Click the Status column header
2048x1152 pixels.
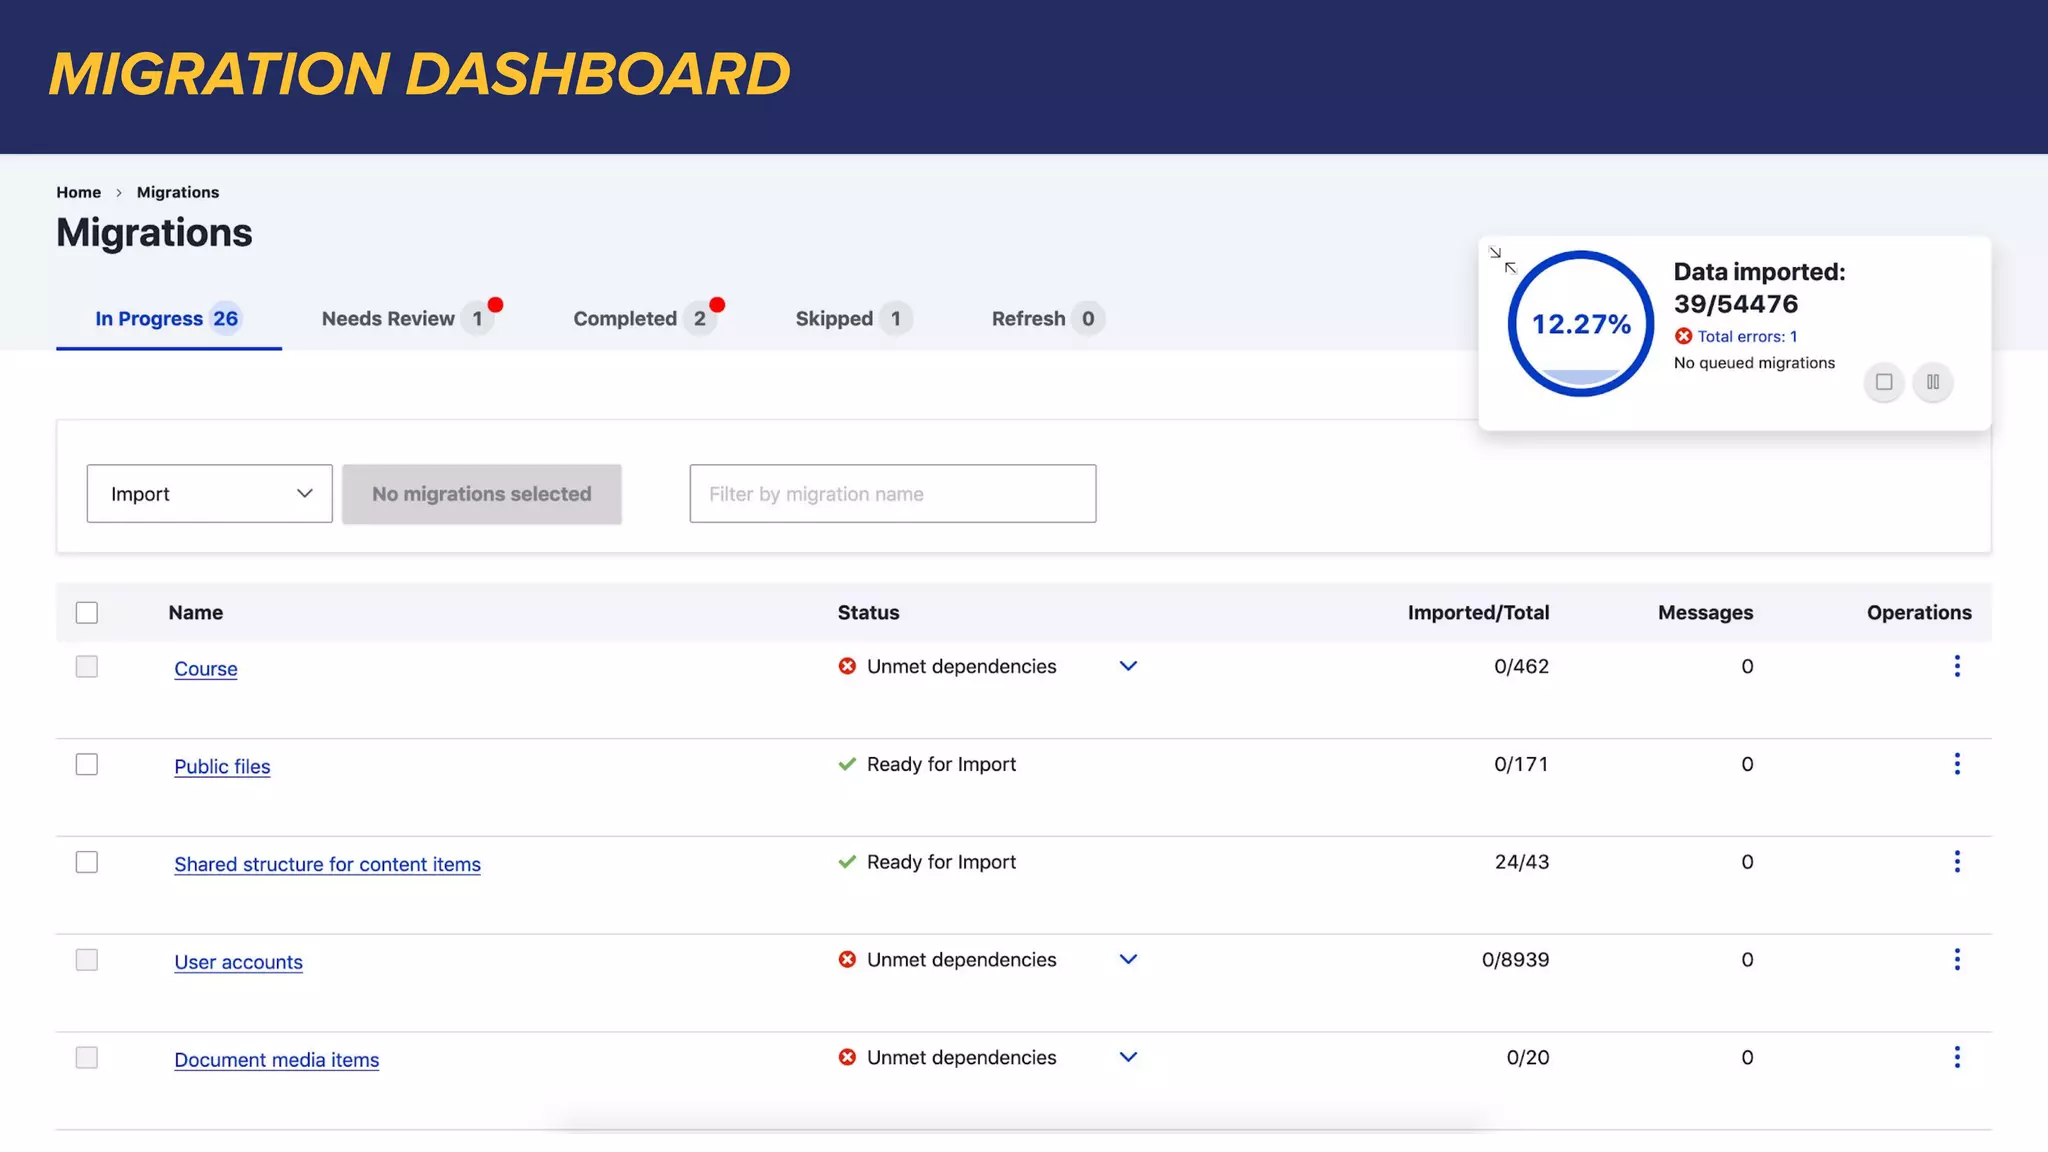tap(868, 613)
